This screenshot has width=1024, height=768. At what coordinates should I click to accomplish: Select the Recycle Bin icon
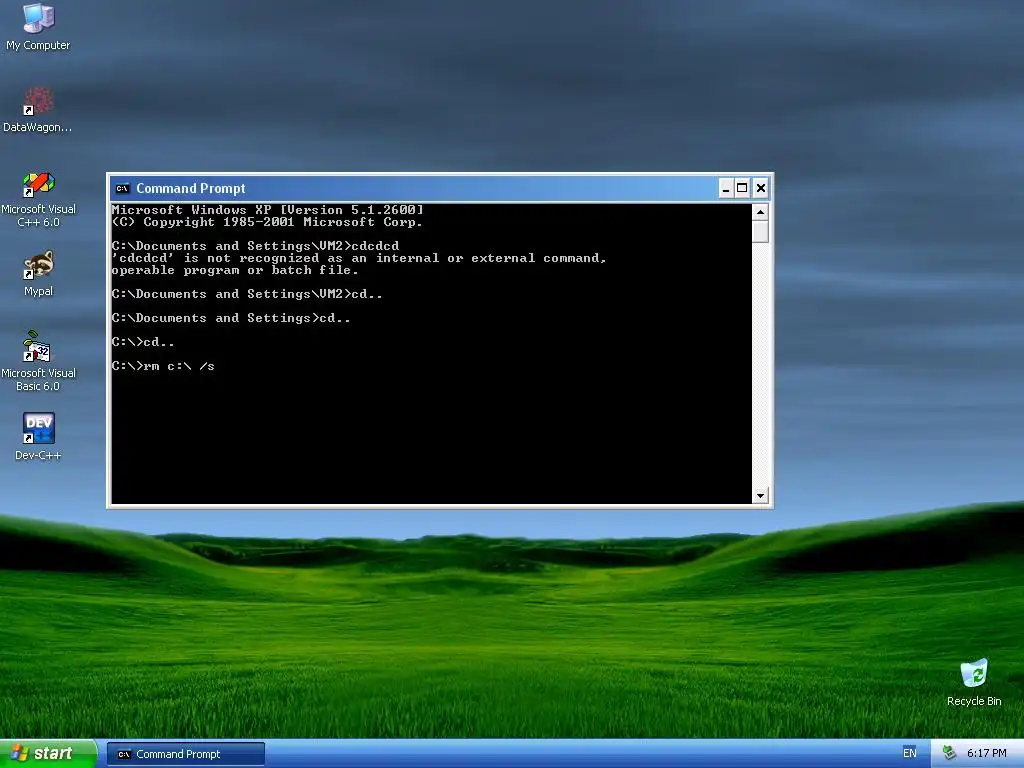point(974,682)
